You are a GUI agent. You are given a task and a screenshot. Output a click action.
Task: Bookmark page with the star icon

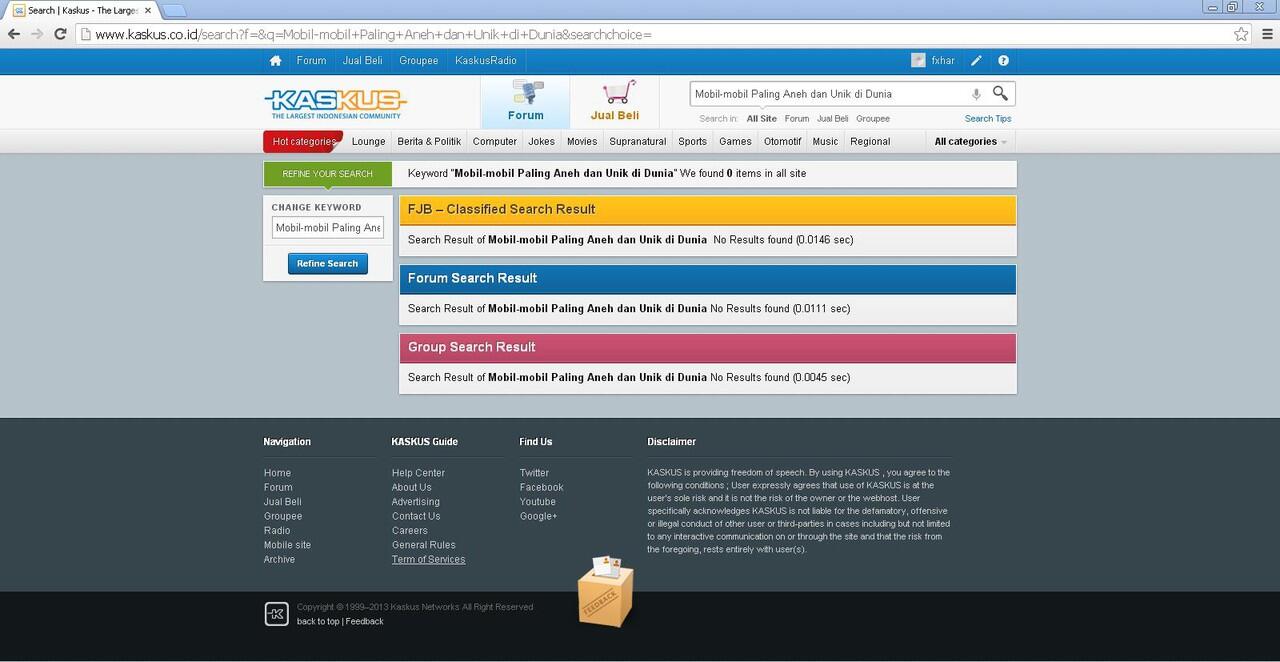1241,34
